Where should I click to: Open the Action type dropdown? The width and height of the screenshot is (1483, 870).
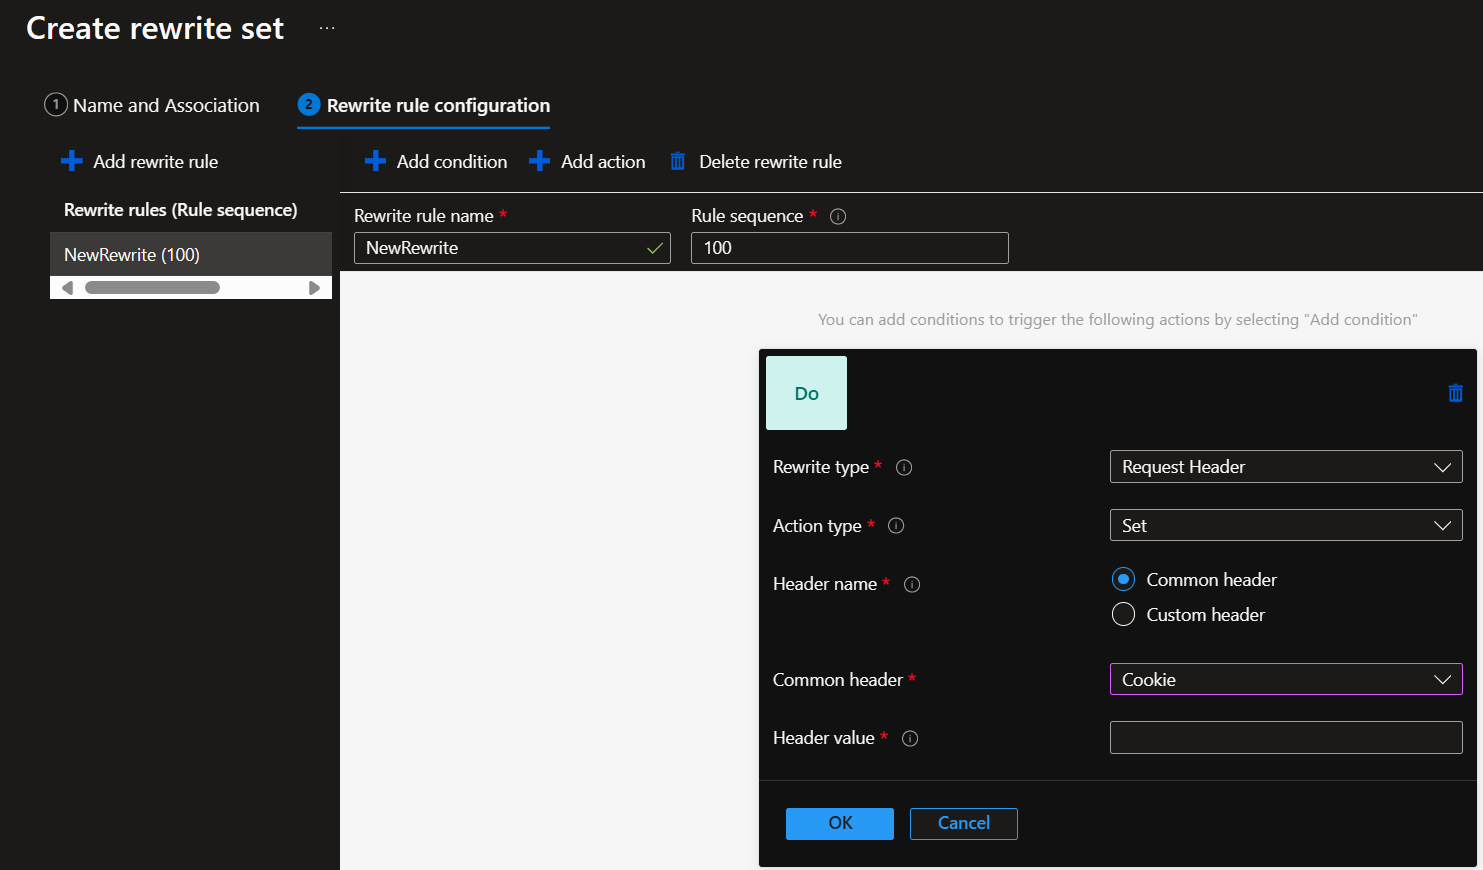(x=1286, y=525)
